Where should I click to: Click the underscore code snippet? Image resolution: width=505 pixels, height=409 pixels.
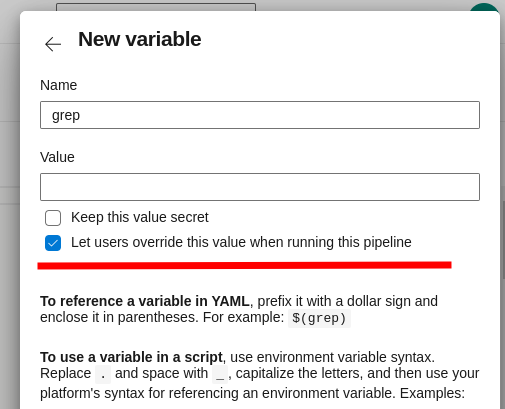coord(220,374)
